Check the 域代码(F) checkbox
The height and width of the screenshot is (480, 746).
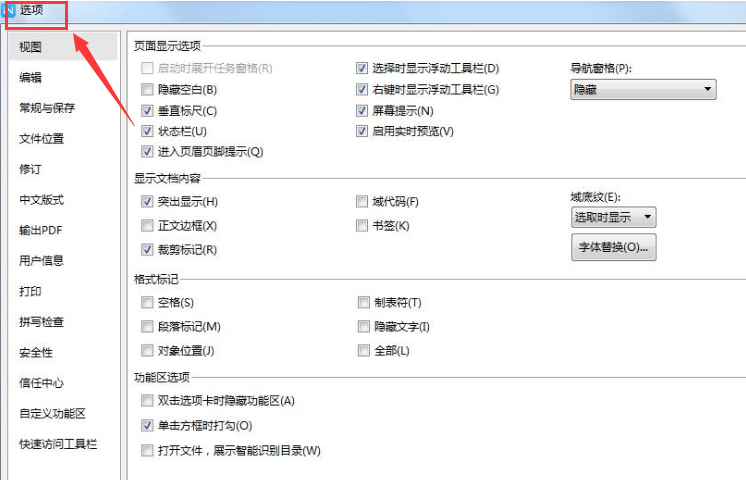click(x=362, y=201)
